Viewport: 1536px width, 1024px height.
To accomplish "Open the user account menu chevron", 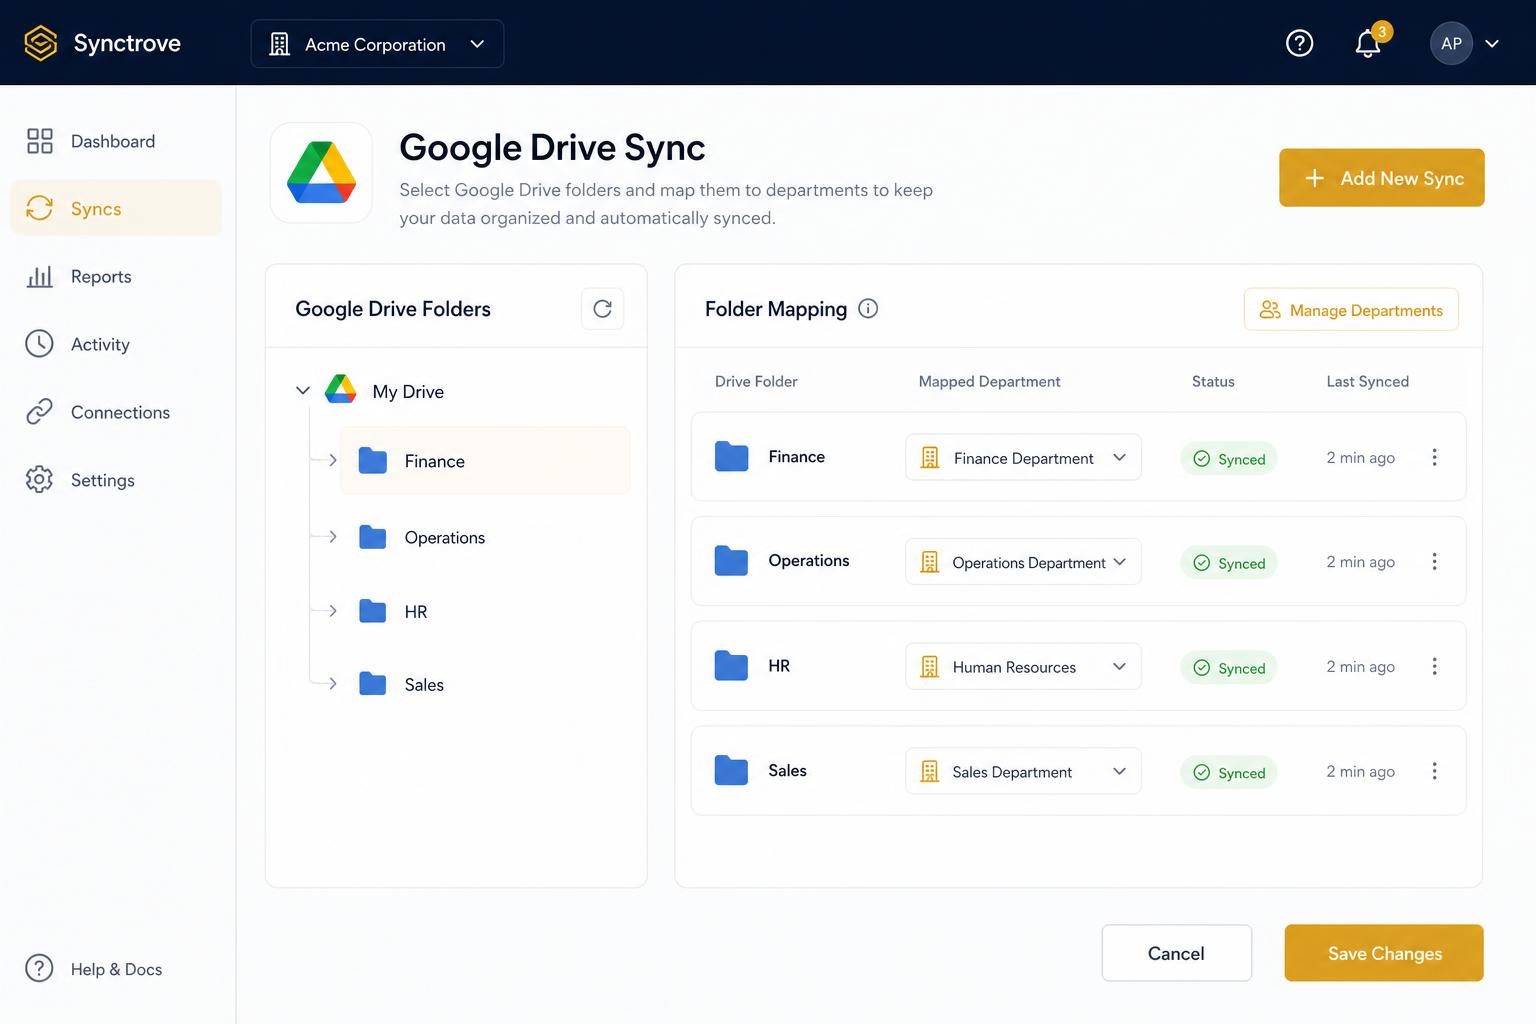I will 1492,44.
